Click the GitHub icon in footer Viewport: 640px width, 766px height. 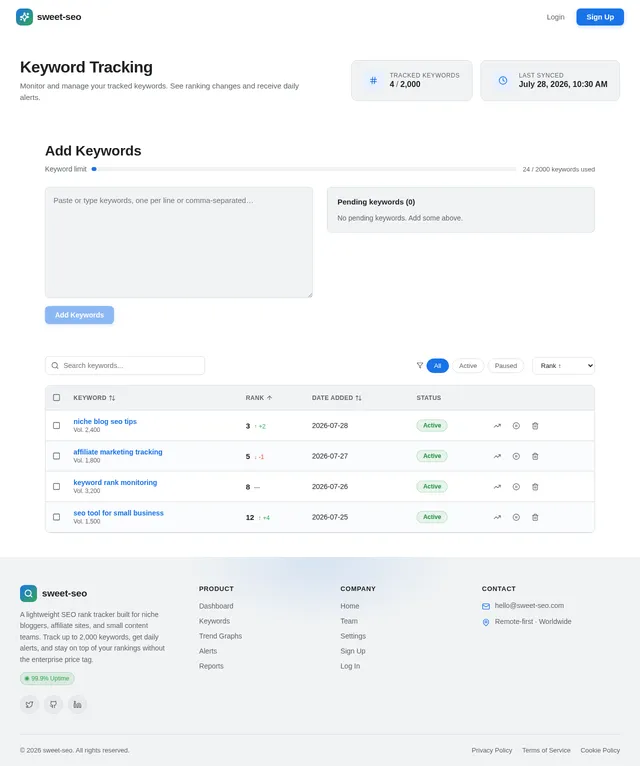tap(53, 704)
